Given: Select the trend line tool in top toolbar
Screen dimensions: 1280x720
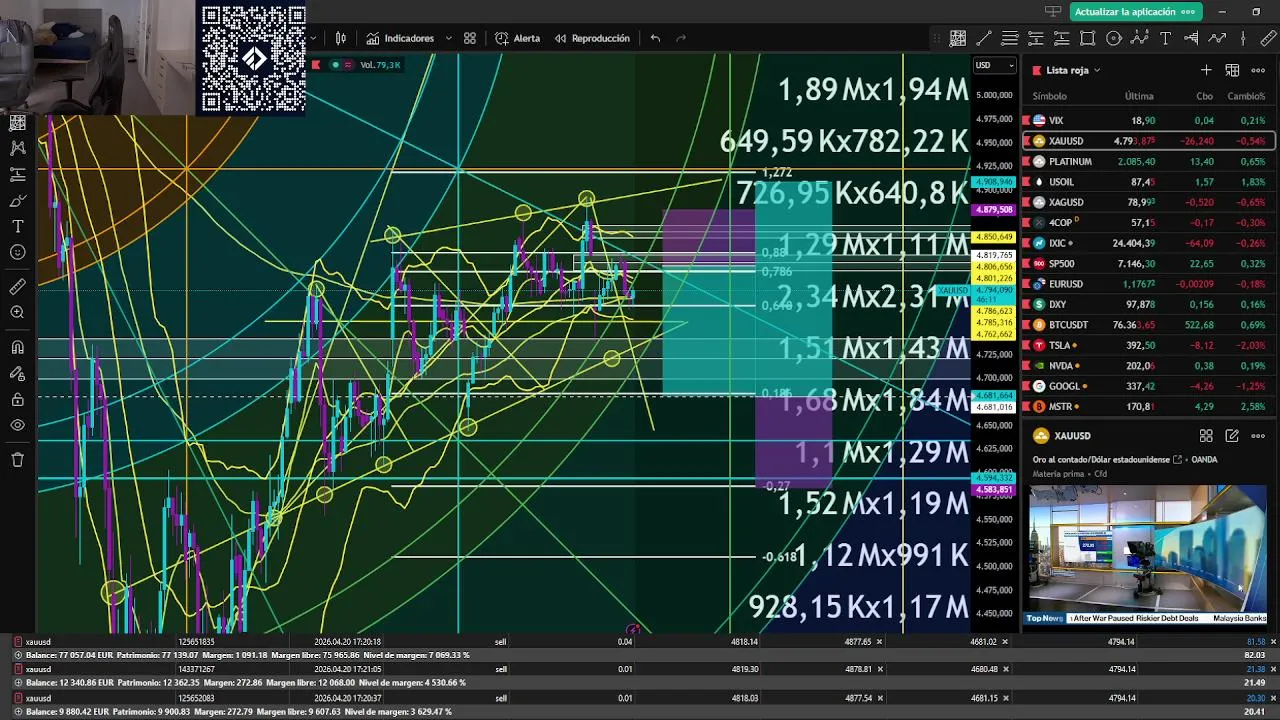Looking at the screenshot, I should click(x=984, y=38).
